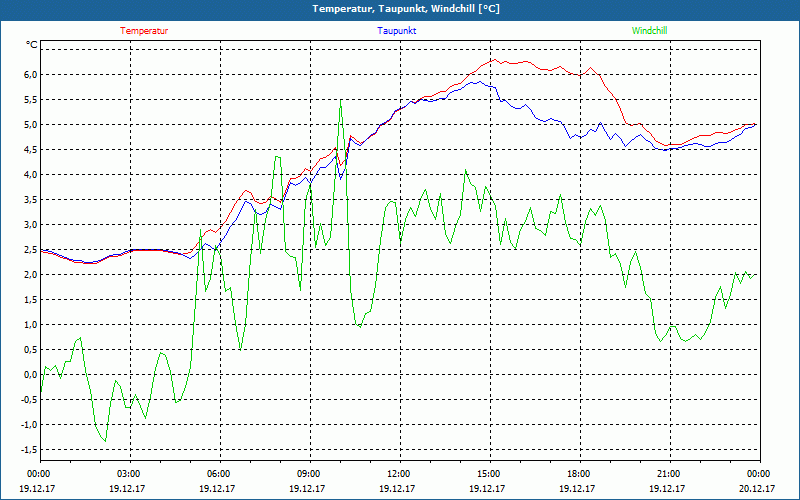Viewport: 800px width, 500px height.
Task: Click the -0,5 y-axis value
Action: (29, 399)
